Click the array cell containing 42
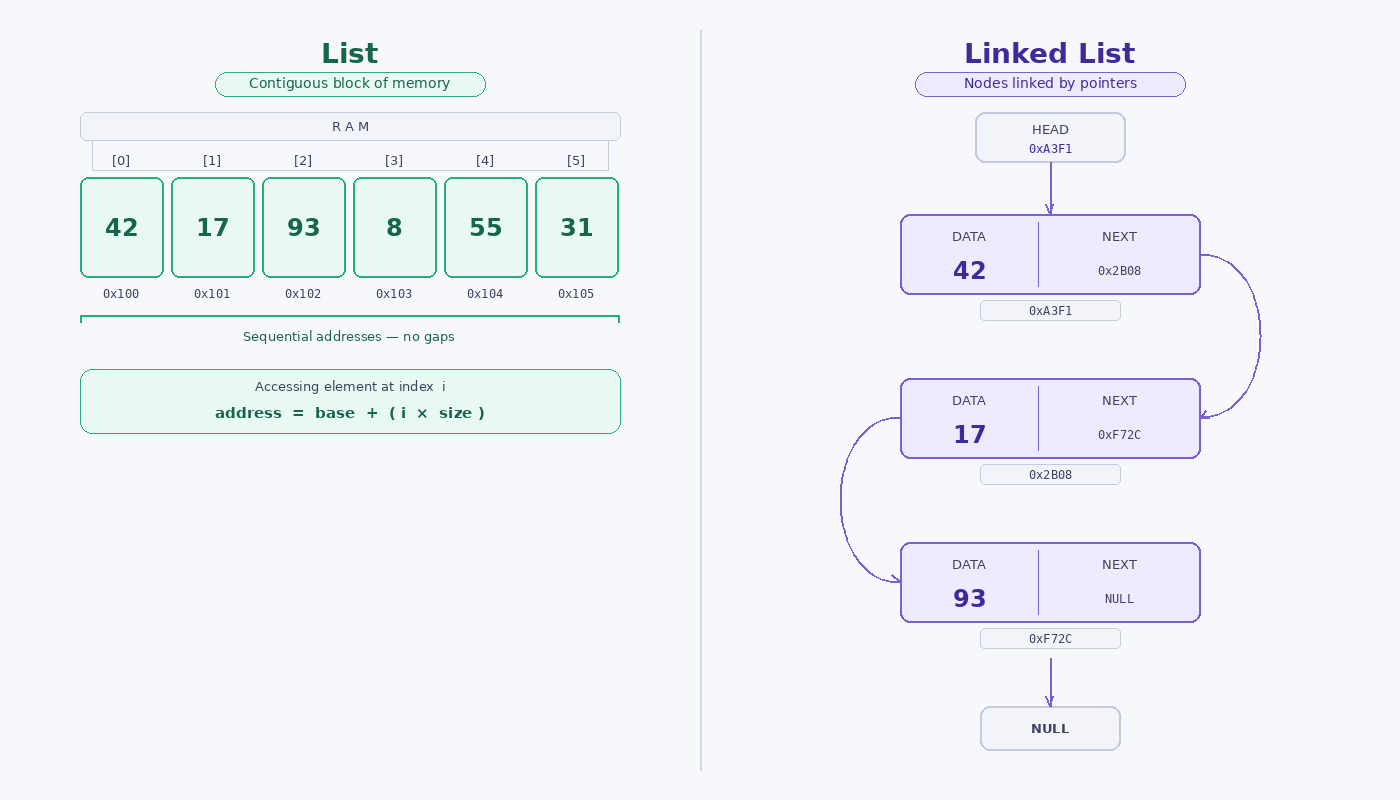1400x800 pixels. point(122,228)
